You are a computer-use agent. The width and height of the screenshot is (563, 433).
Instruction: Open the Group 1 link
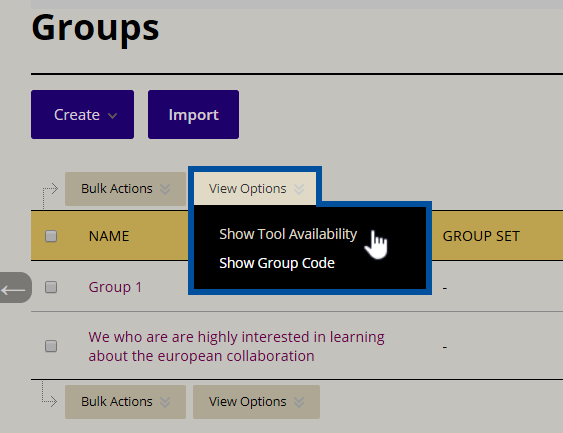tap(115, 287)
